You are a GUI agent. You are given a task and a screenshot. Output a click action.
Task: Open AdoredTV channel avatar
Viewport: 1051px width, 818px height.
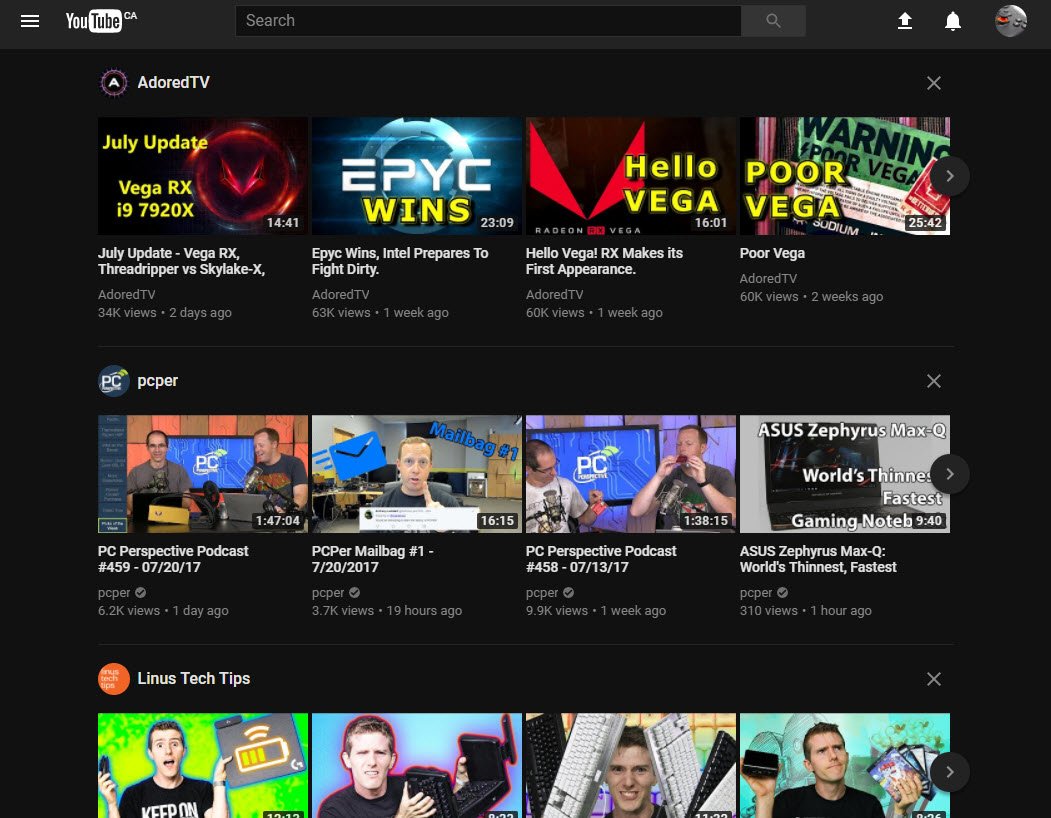pyautogui.click(x=114, y=82)
